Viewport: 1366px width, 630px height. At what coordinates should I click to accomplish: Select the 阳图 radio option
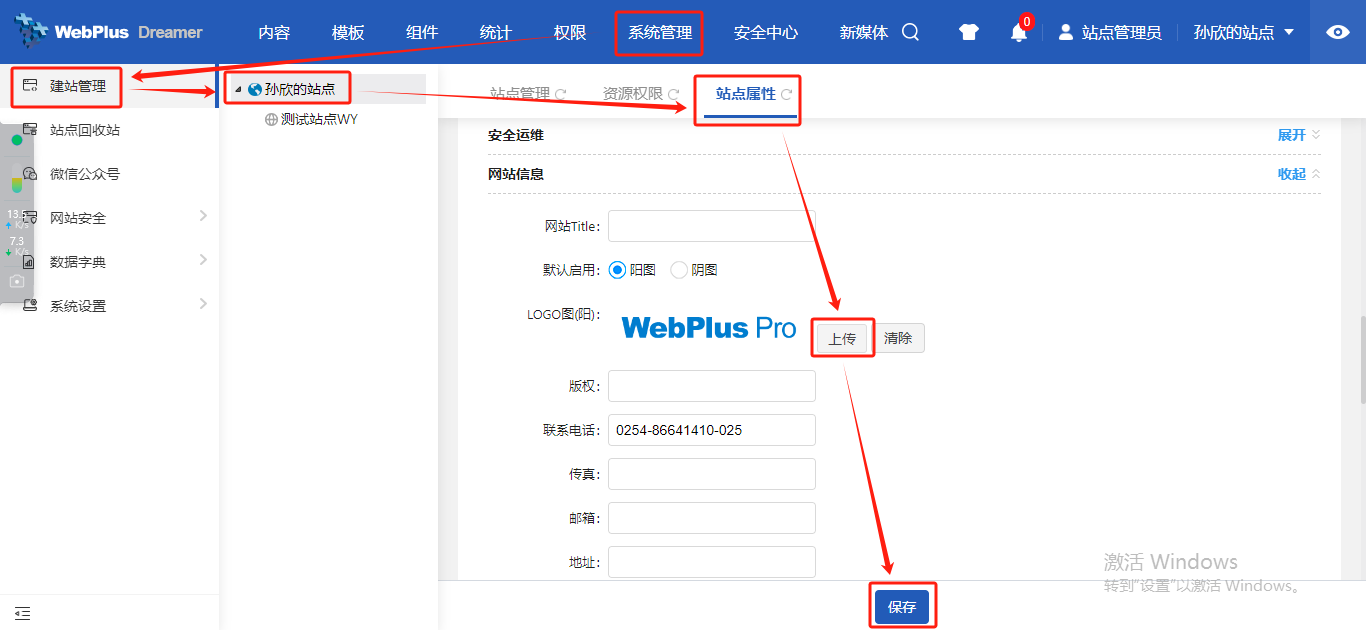click(x=617, y=270)
